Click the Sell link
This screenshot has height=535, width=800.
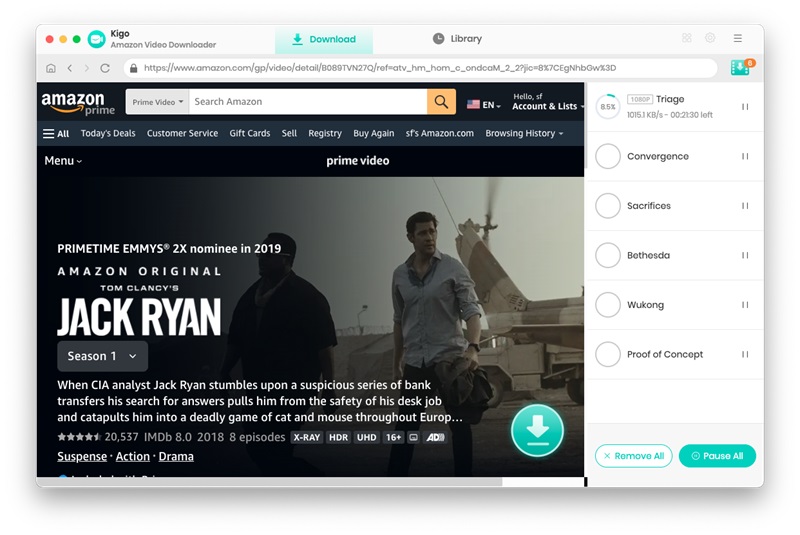coord(289,133)
